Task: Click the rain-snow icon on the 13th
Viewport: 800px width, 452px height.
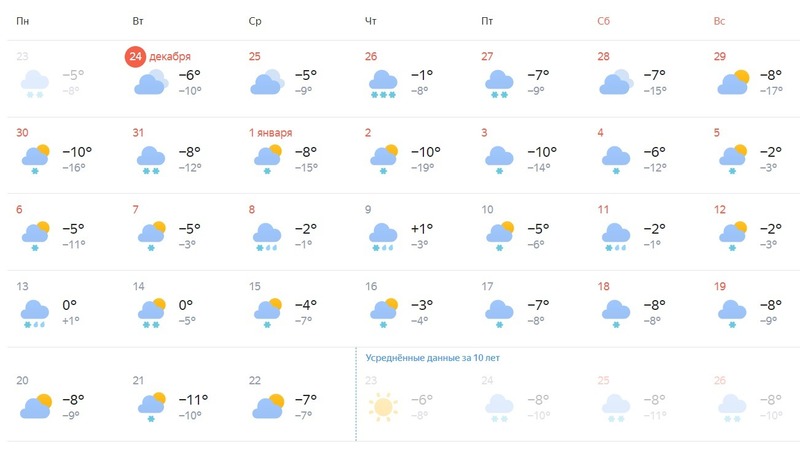Action: [x=35, y=314]
